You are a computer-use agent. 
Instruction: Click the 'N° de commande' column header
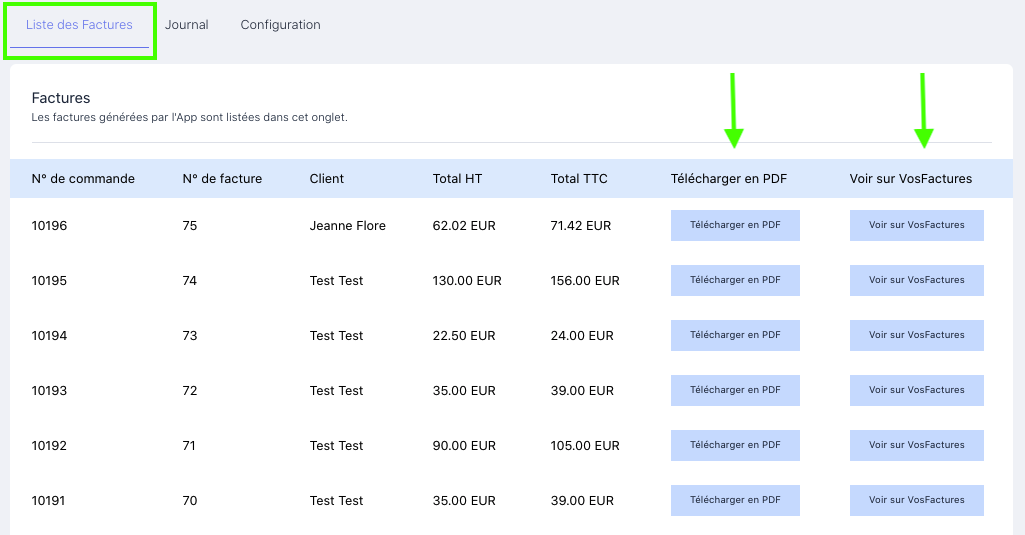[83, 179]
